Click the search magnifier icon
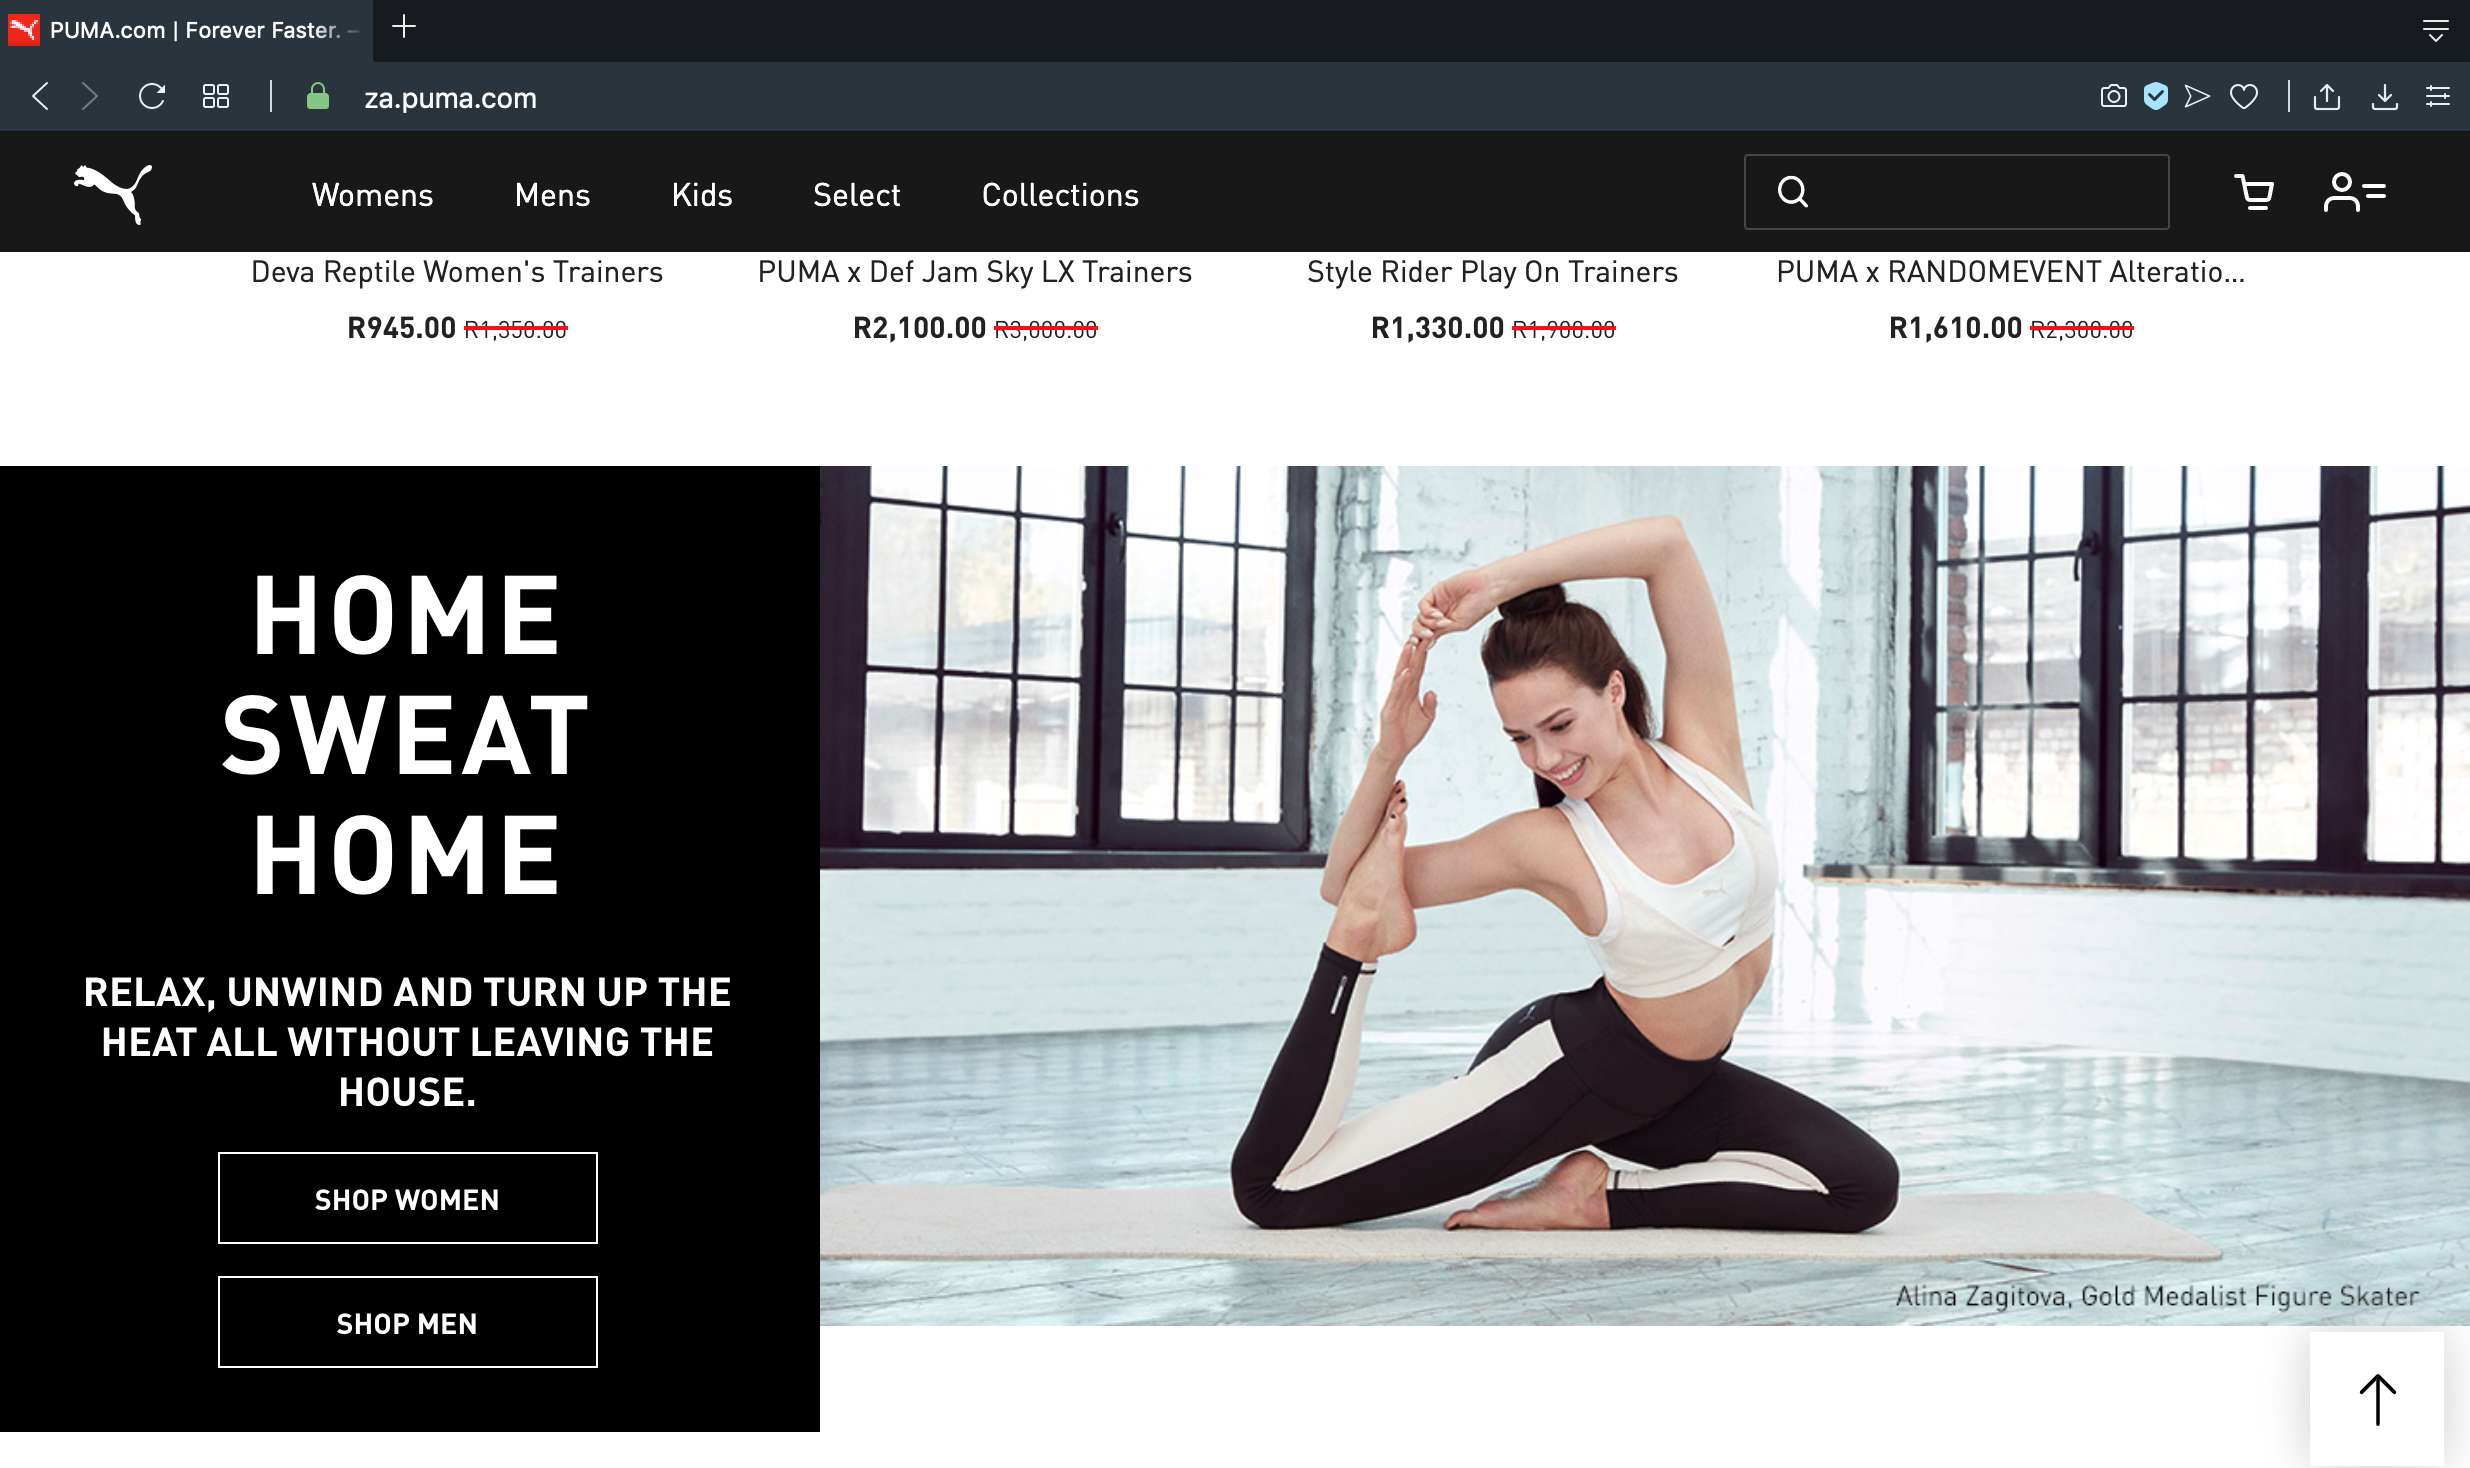2470x1468 pixels. [x=1793, y=191]
